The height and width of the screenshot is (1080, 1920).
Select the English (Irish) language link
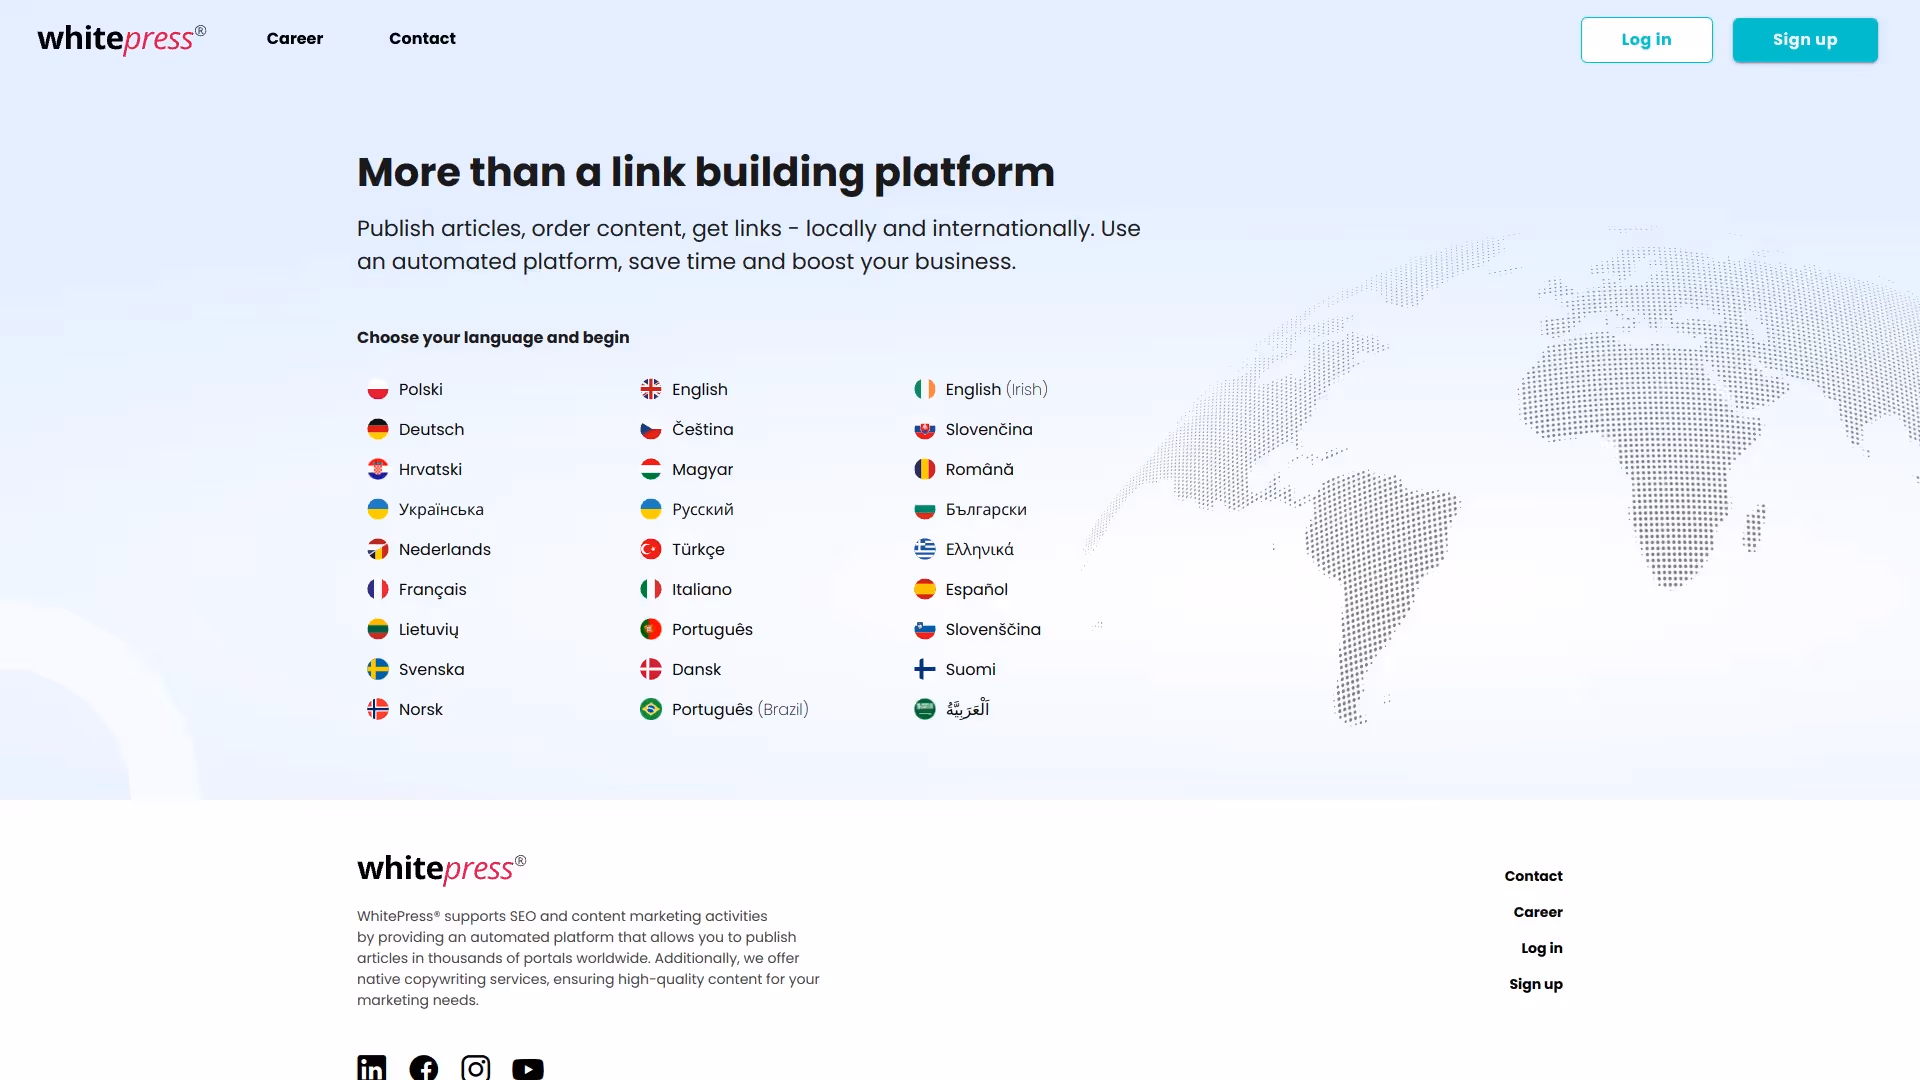995,389
